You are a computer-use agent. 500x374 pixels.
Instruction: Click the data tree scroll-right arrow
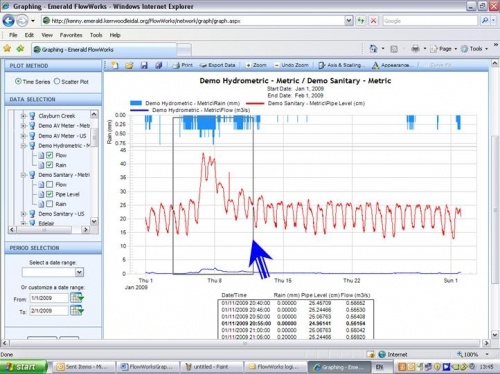[x=85, y=229]
